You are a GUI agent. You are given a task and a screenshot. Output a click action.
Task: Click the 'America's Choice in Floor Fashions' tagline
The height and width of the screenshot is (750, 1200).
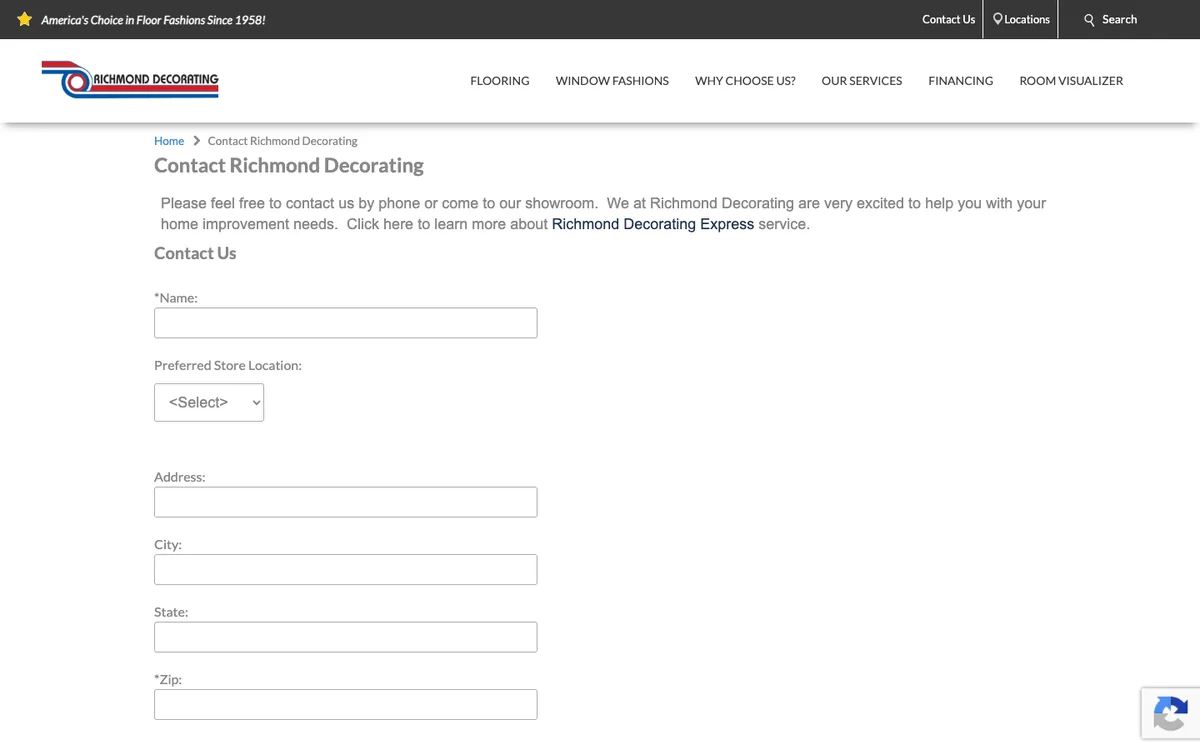tap(153, 20)
